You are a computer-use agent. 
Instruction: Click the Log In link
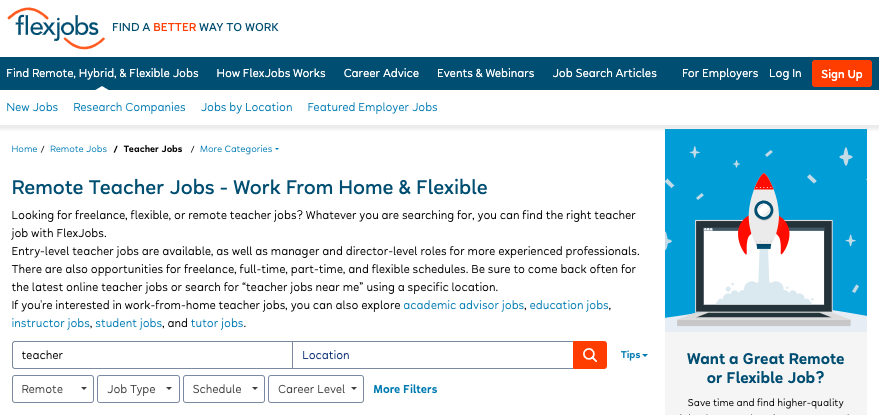785,73
